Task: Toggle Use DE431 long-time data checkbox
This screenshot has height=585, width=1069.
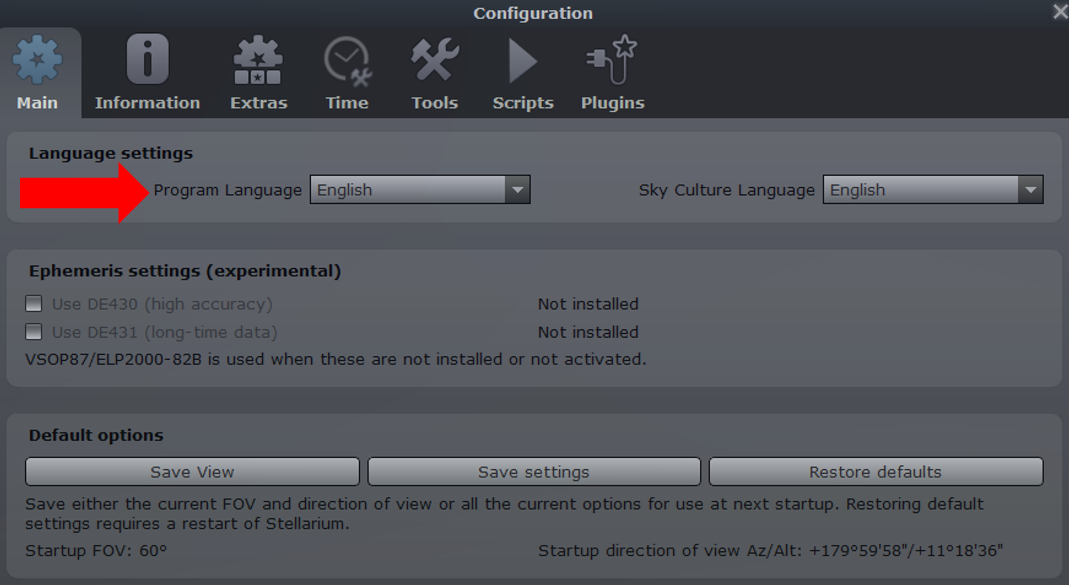Action: (34, 332)
